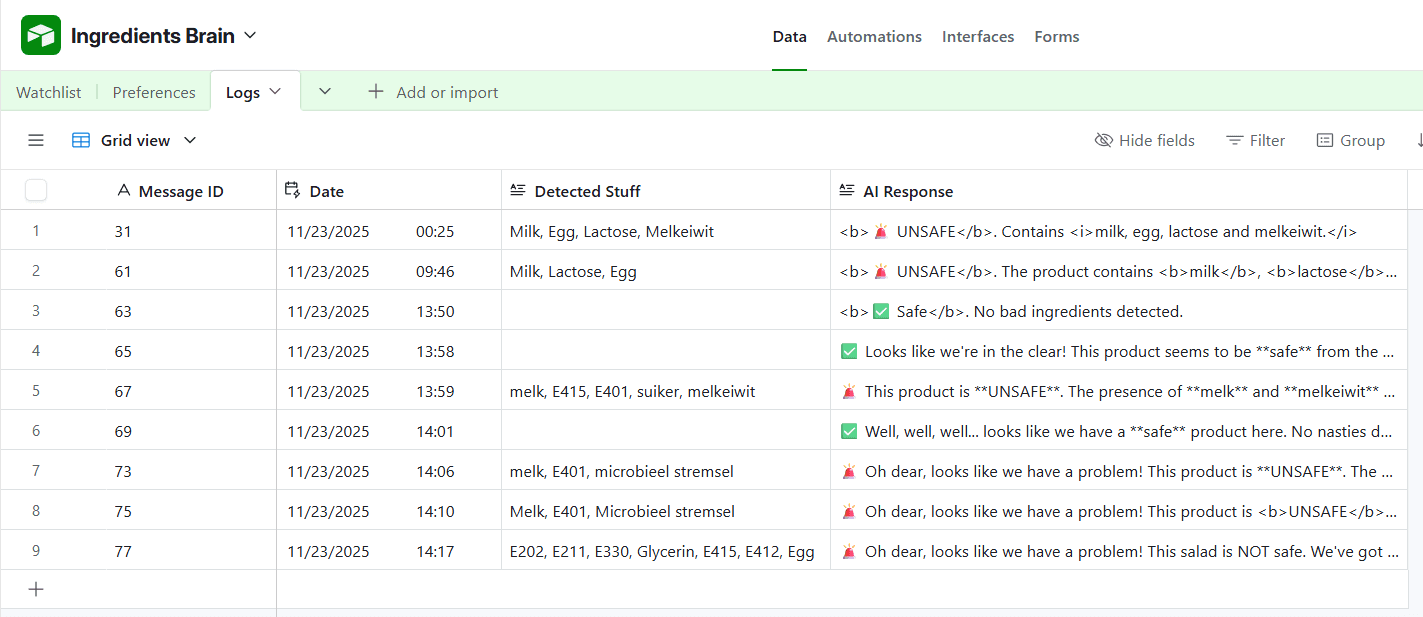Select the Detected Stuff cell for message 77
The width and height of the screenshot is (1423, 617).
664,551
